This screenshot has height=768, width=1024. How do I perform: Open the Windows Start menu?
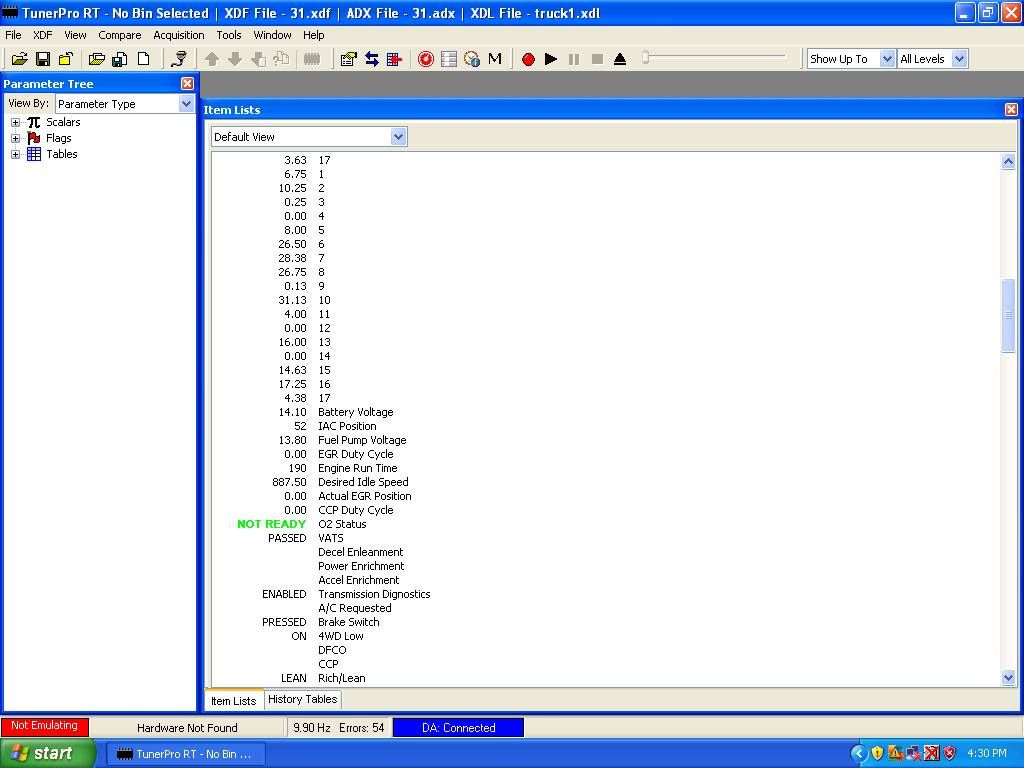(x=48, y=754)
